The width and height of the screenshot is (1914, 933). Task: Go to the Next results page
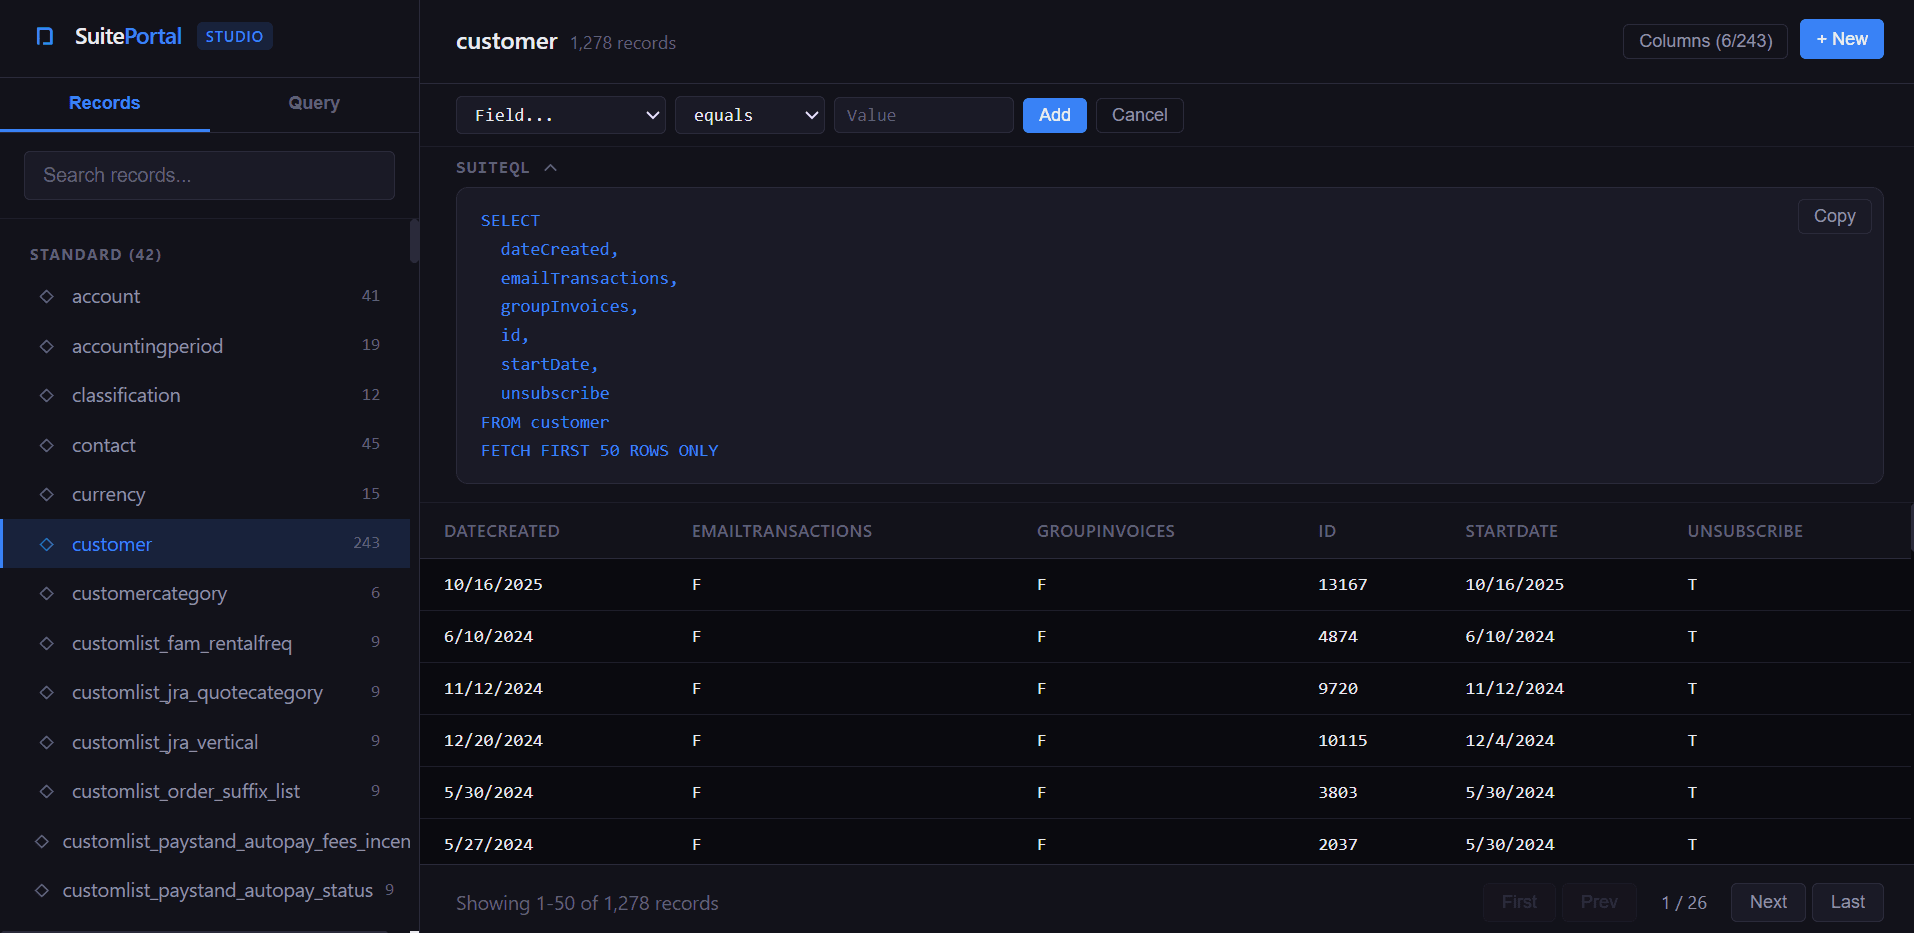[1767, 902]
